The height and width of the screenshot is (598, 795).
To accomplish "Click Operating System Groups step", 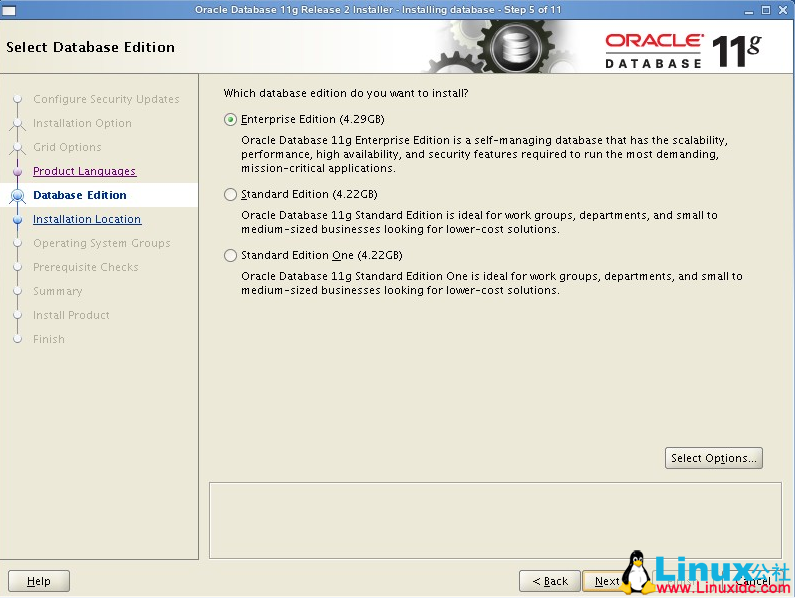I will [101, 243].
